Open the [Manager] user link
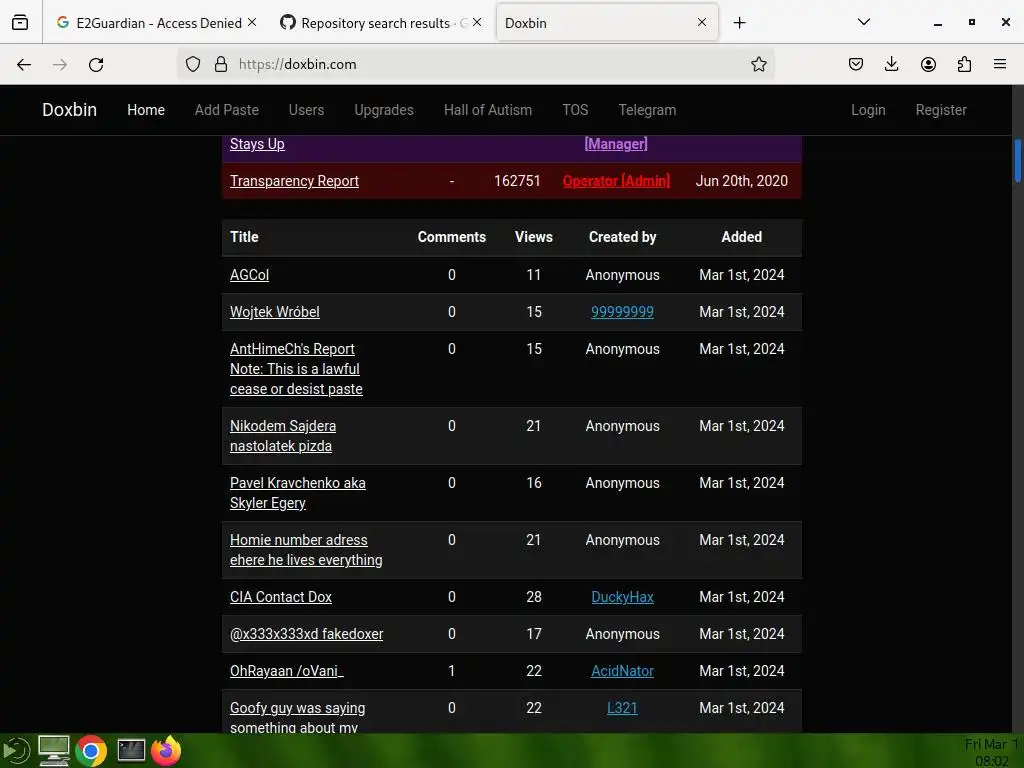 pos(616,144)
